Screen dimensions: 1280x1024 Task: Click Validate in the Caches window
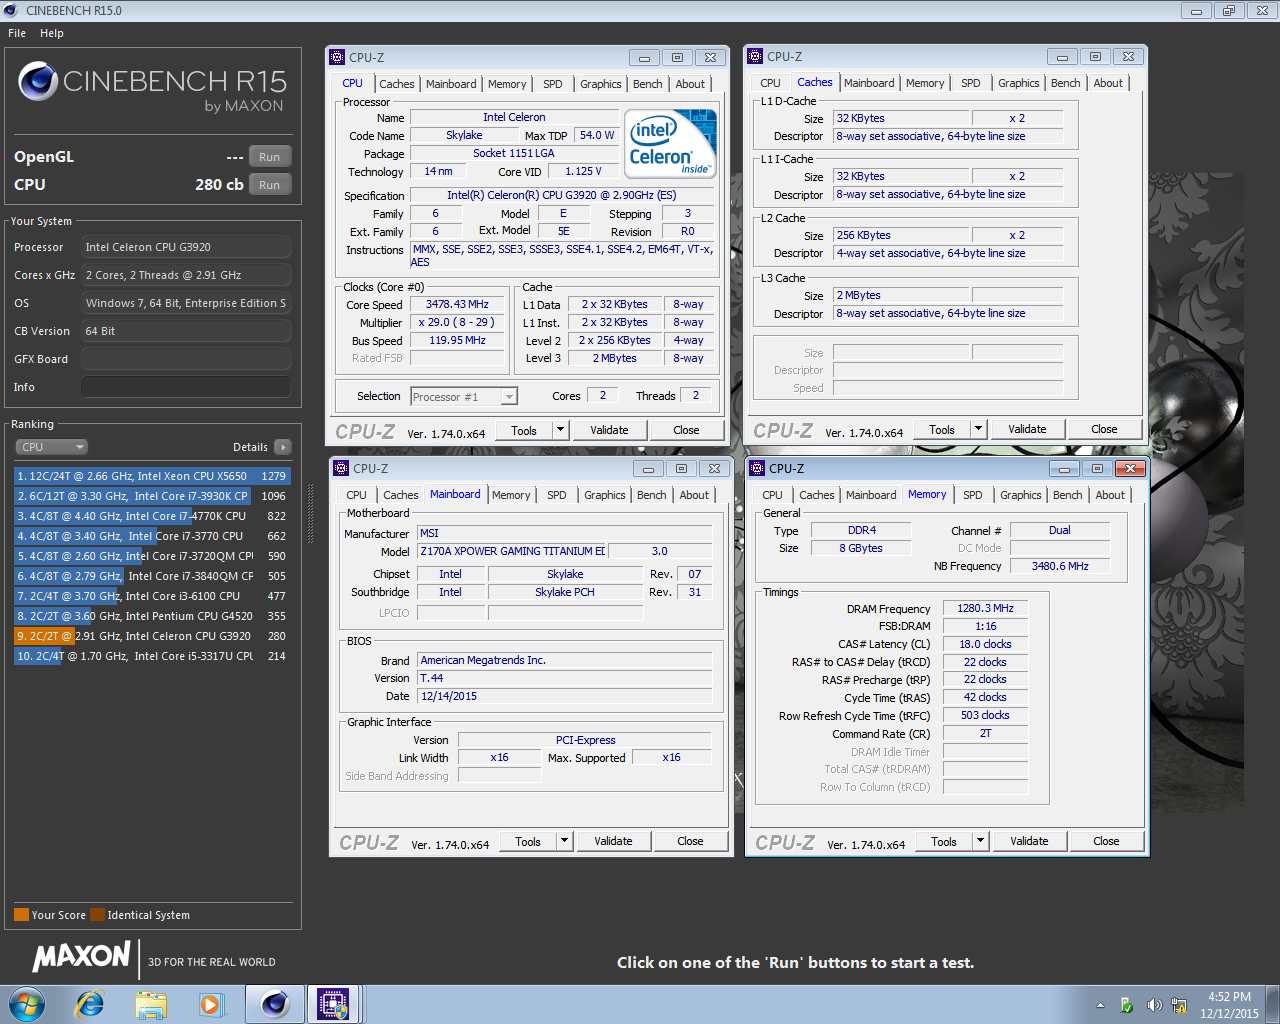tap(1027, 429)
